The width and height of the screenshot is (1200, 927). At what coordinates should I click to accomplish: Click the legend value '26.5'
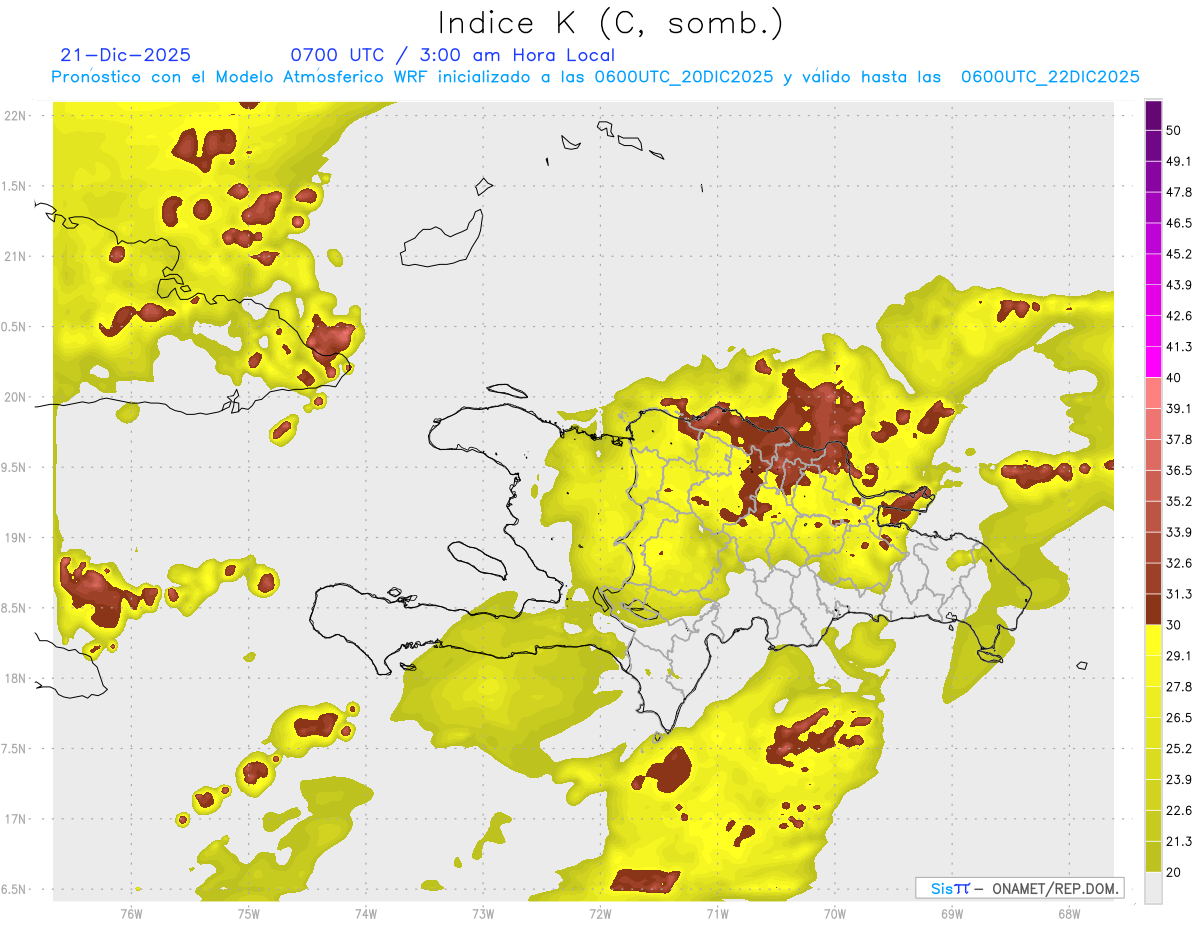click(x=1179, y=718)
